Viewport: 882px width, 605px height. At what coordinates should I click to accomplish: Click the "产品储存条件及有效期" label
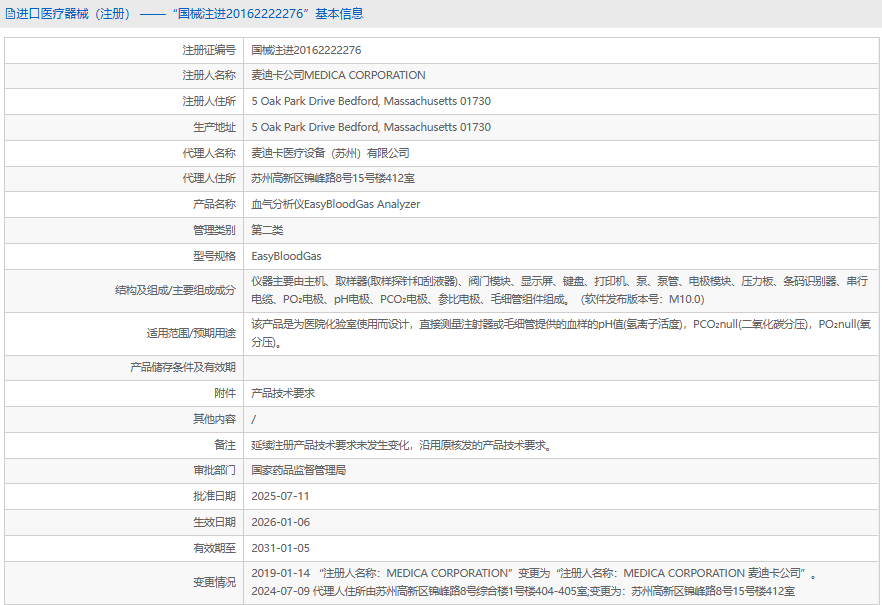coord(183,367)
